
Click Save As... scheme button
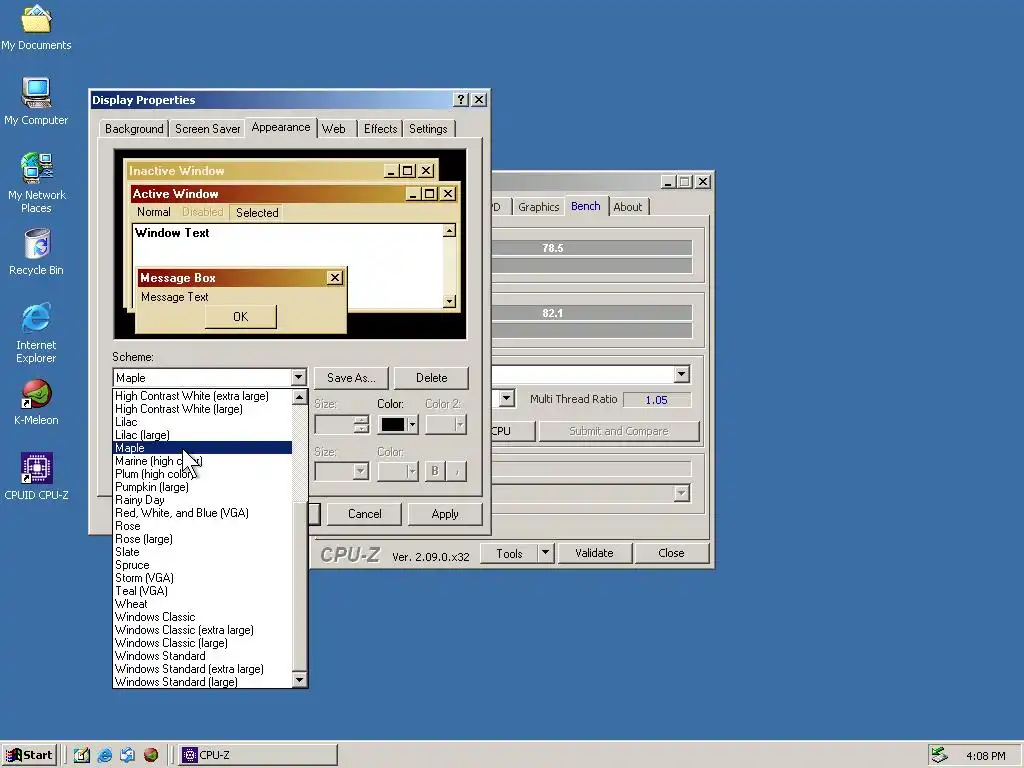[x=351, y=377]
